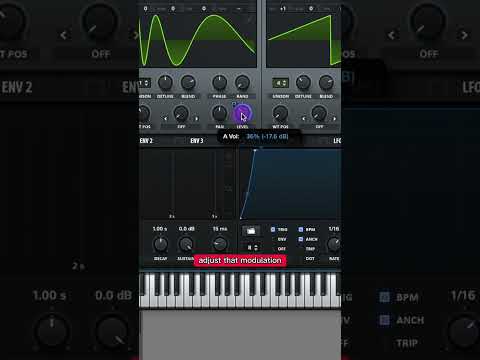Click the envelope Decay knob

[x=160, y=244]
